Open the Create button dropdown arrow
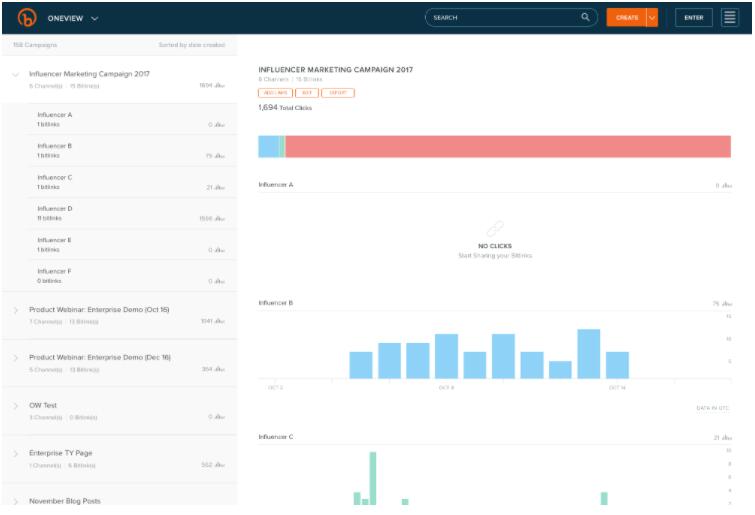The image size is (755, 515). tap(652, 17)
